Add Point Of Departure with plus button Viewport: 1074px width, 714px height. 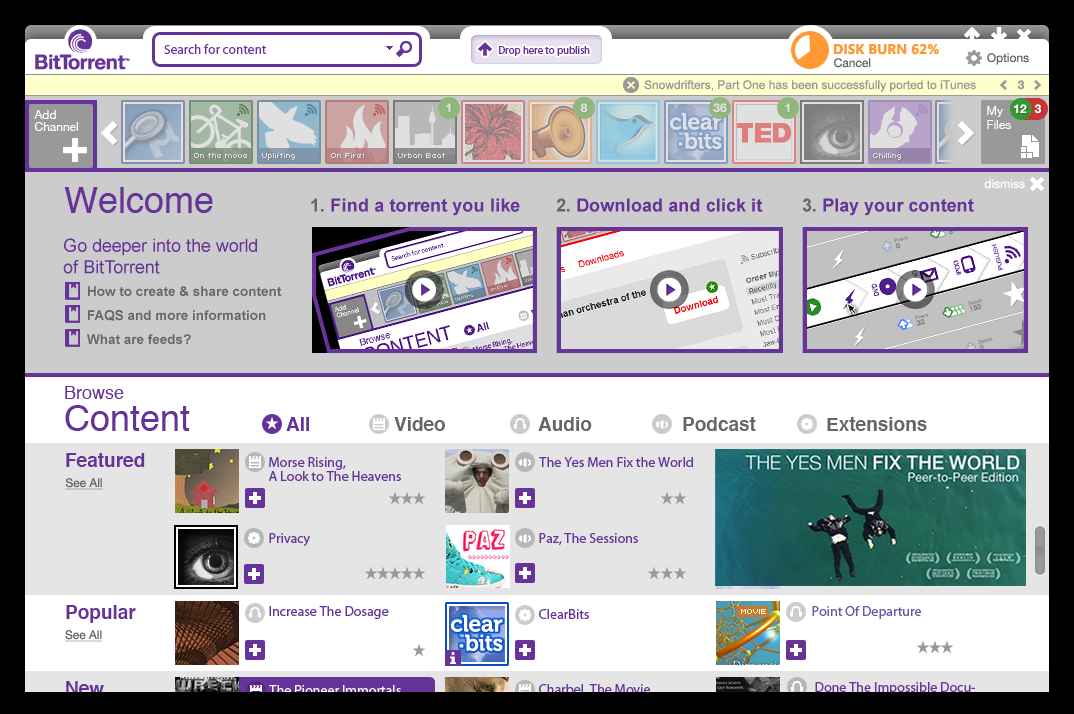pyautogui.click(x=796, y=650)
